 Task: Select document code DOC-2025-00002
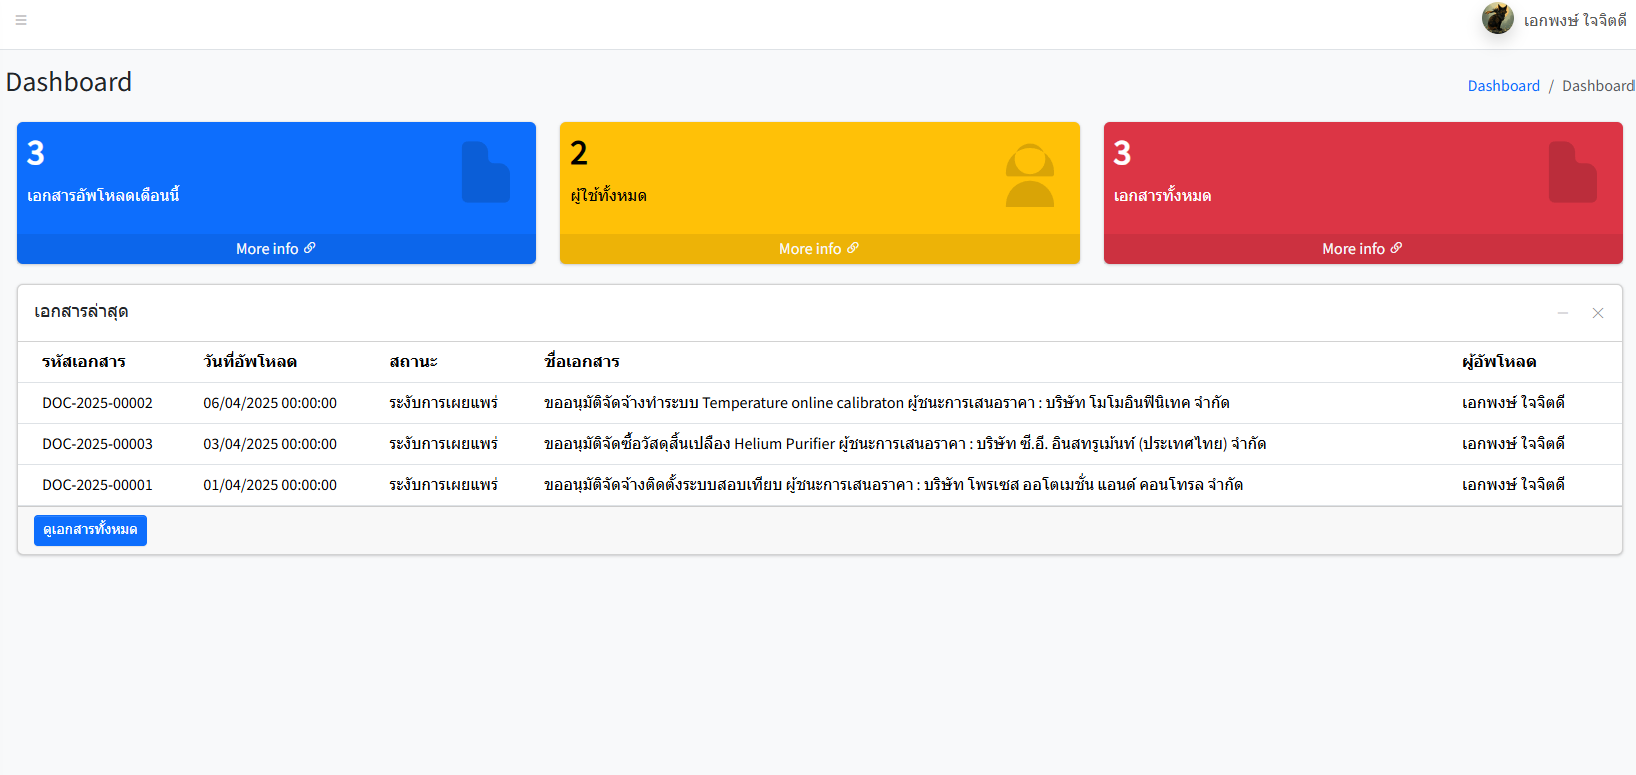click(97, 403)
